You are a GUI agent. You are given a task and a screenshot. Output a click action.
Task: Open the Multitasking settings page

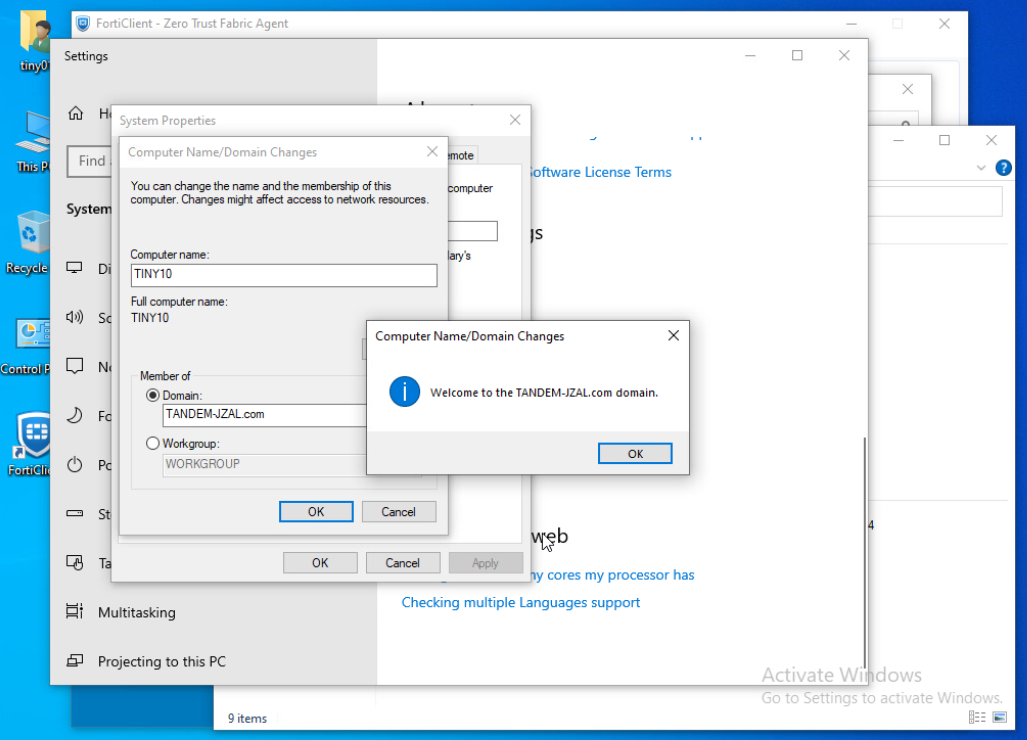(136, 612)
